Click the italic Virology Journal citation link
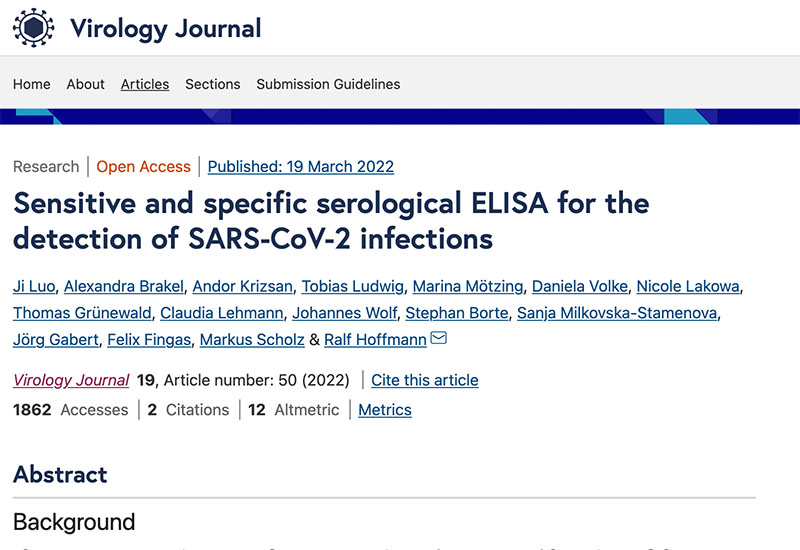800x550 pixels. point(71,380)
